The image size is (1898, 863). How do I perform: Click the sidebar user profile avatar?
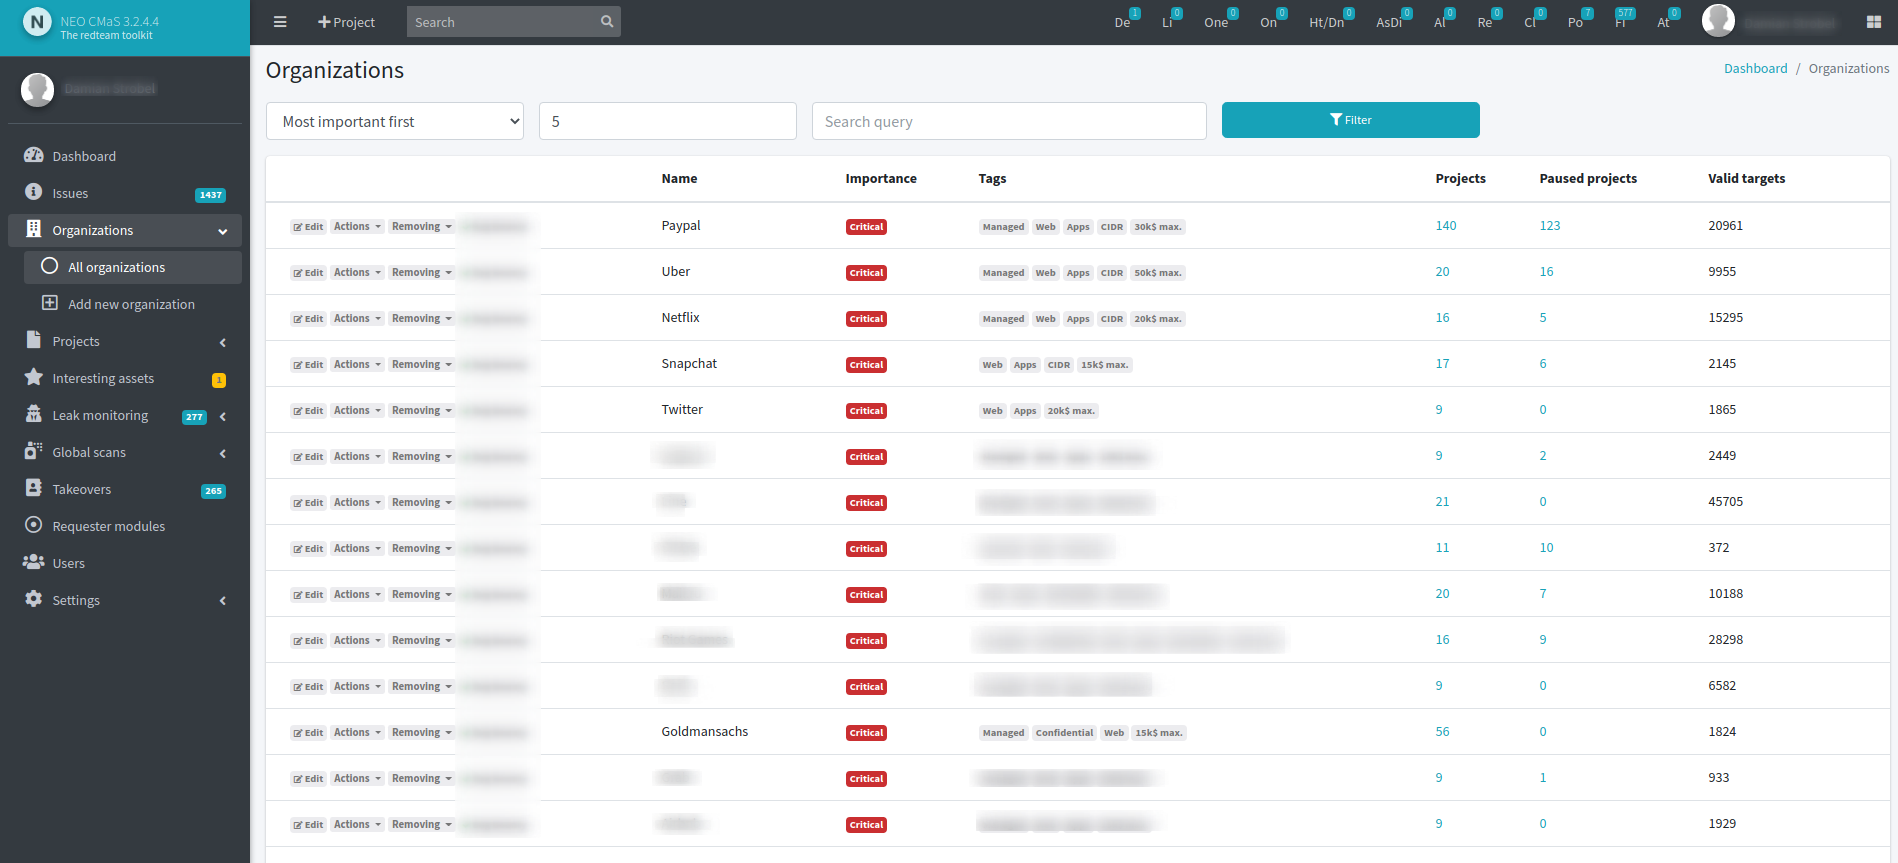(x=37, y=89)
